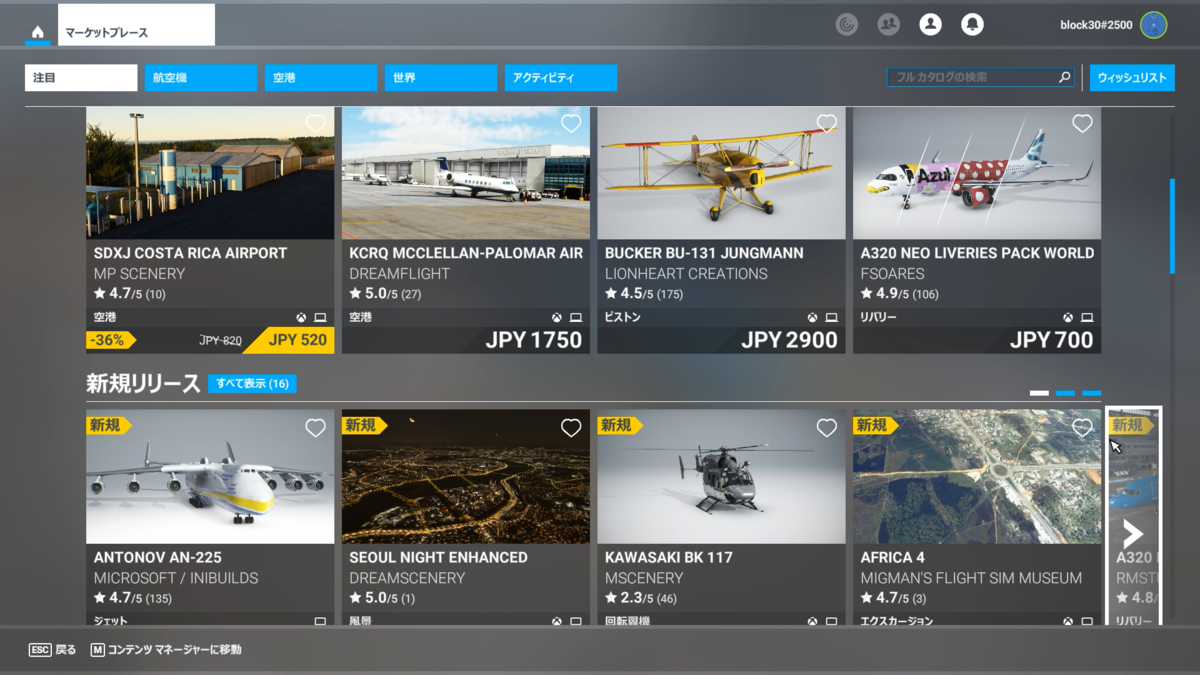Click 新規 badge on Antonov AN-225
This screenshot has width=1200, height=675.
[x=108, y=425]
